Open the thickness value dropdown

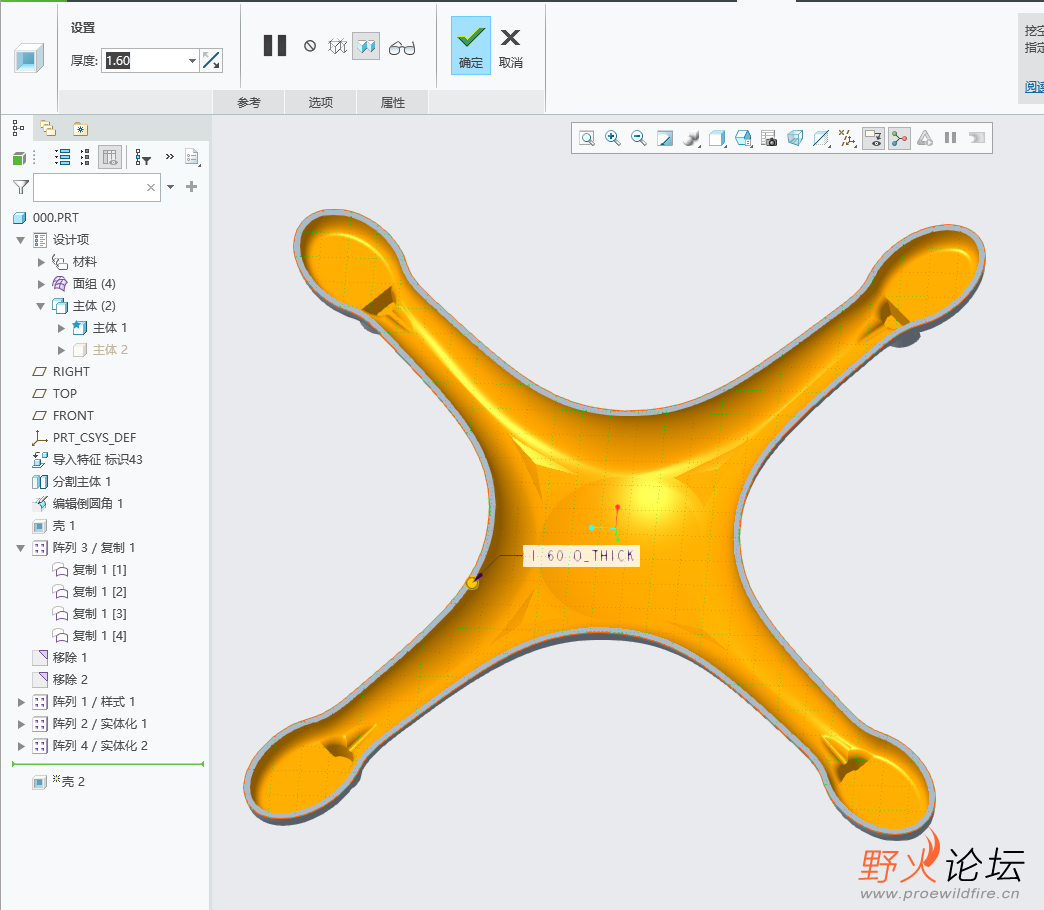192,61
